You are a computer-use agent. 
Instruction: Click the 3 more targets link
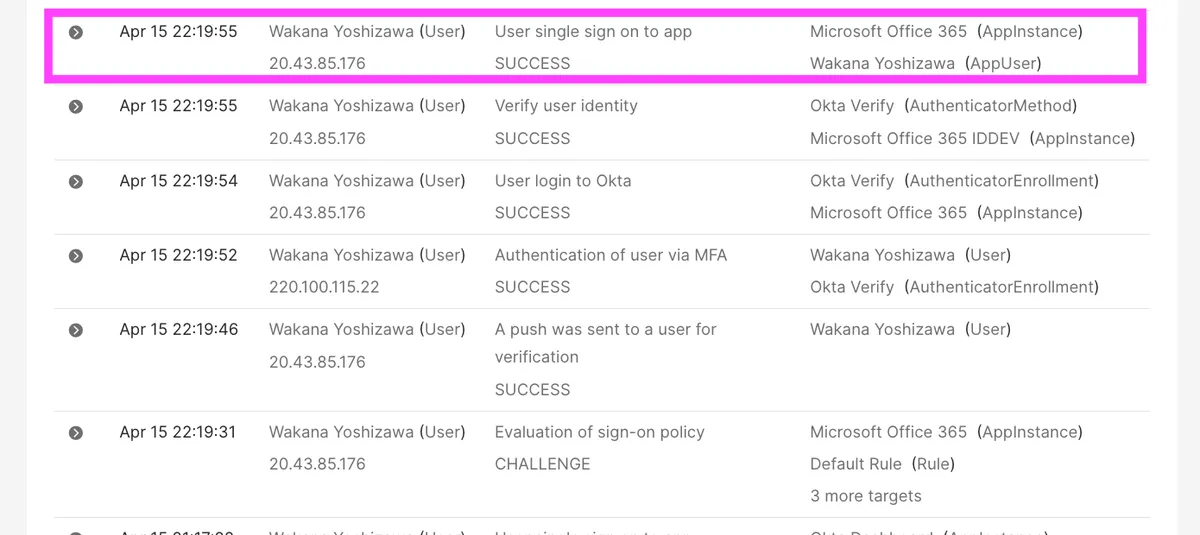866,496
